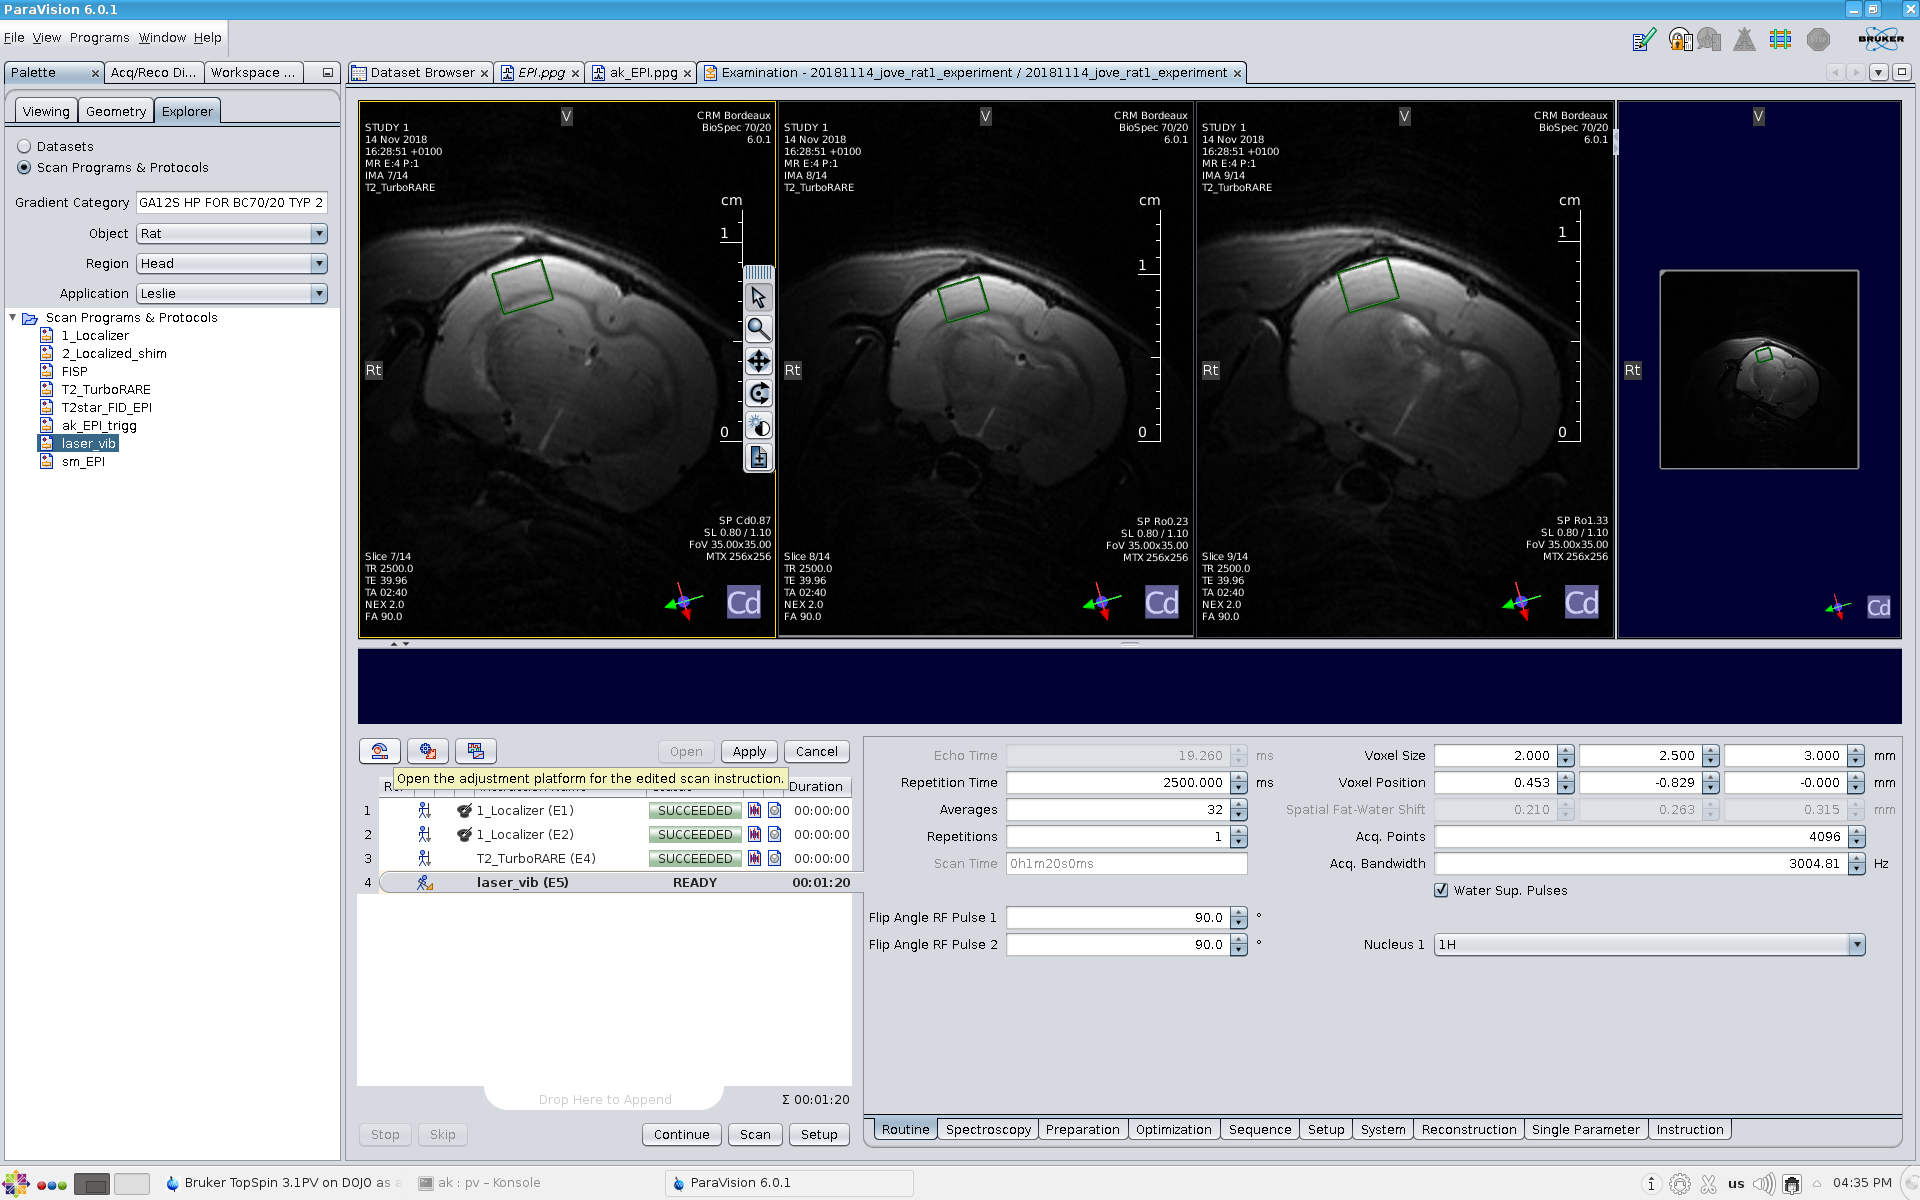Toggle Water Sup. Pulses checkbox

coord(1441,890)
